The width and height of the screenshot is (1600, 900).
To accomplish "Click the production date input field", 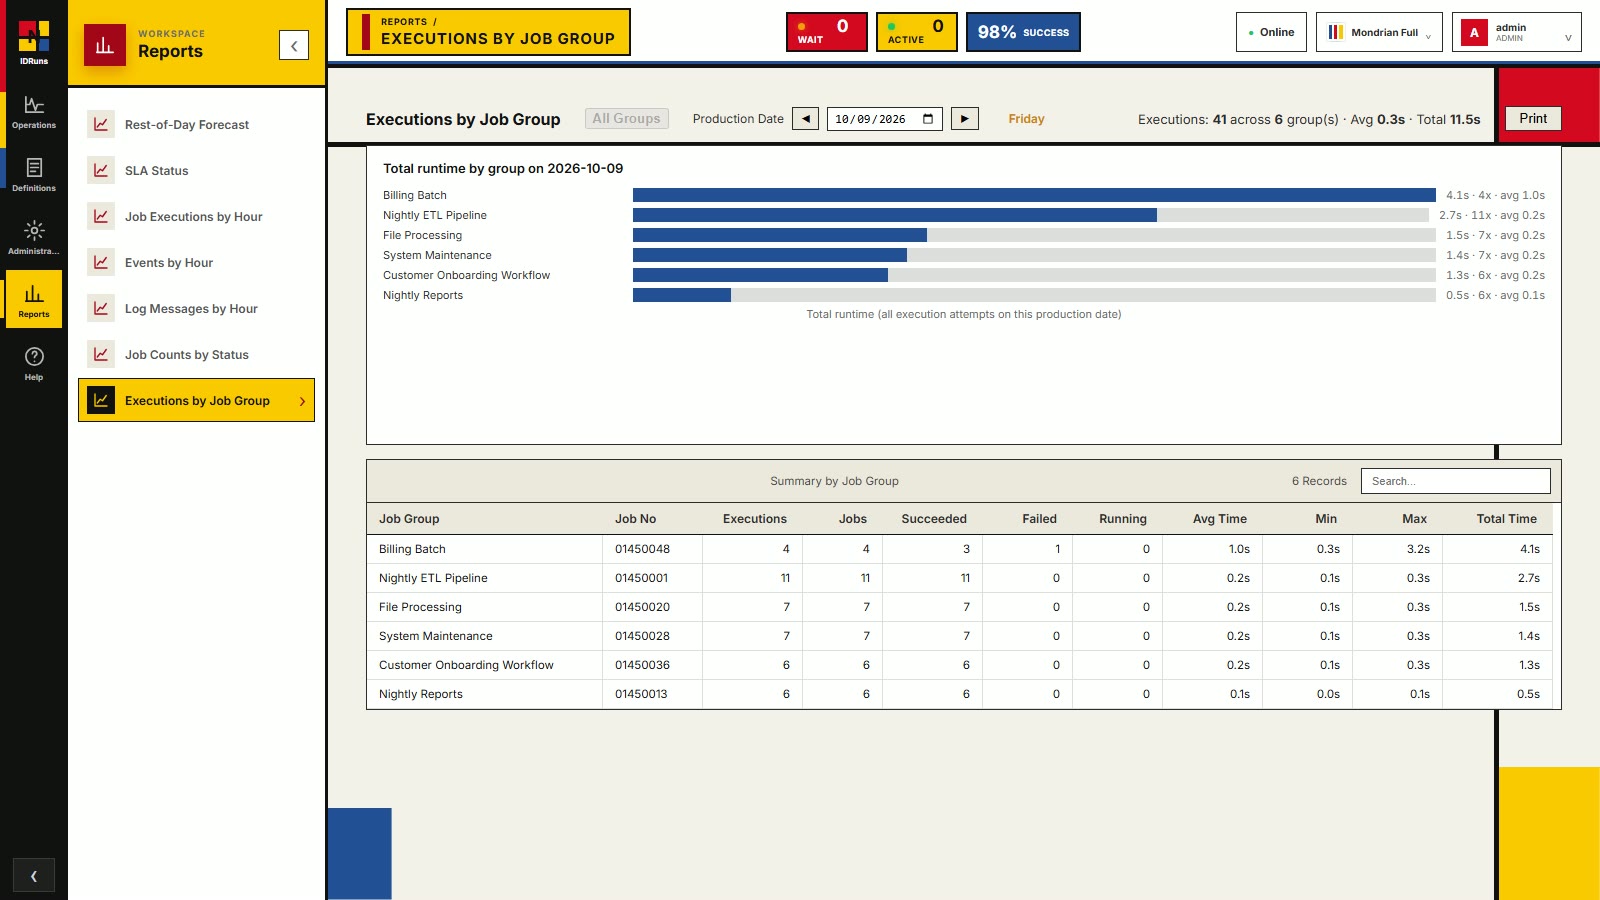I will coord(884,119).
